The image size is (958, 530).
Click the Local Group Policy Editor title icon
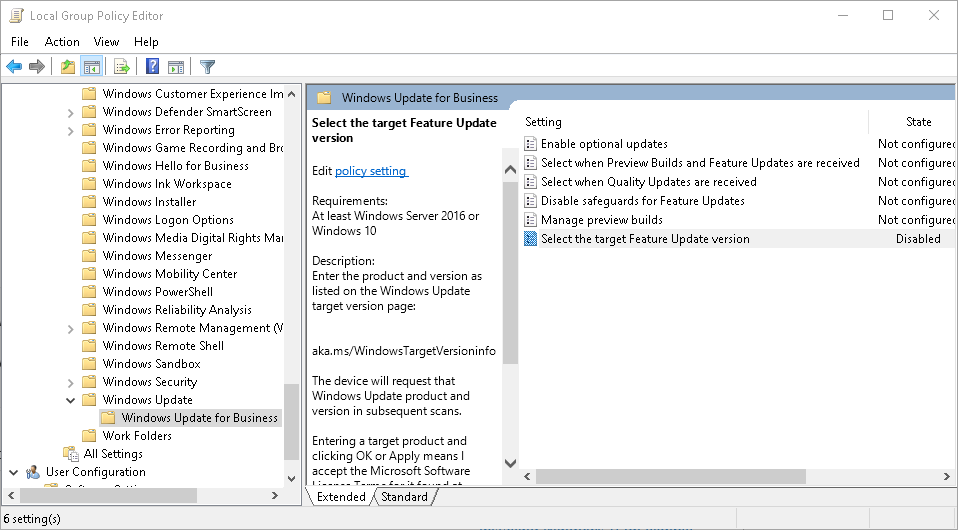coord(16,15)
